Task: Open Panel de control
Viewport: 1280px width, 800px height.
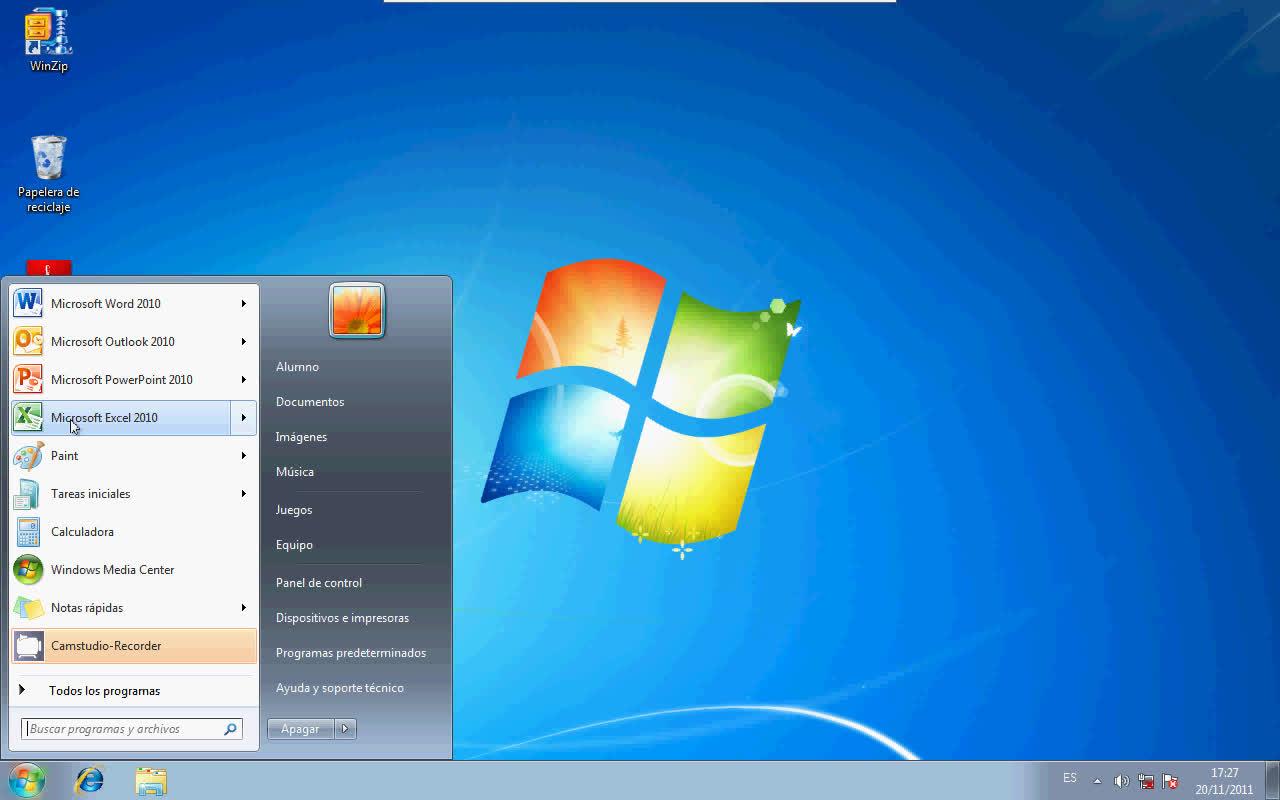Action: pyautogui.click(x=319, y=583)
